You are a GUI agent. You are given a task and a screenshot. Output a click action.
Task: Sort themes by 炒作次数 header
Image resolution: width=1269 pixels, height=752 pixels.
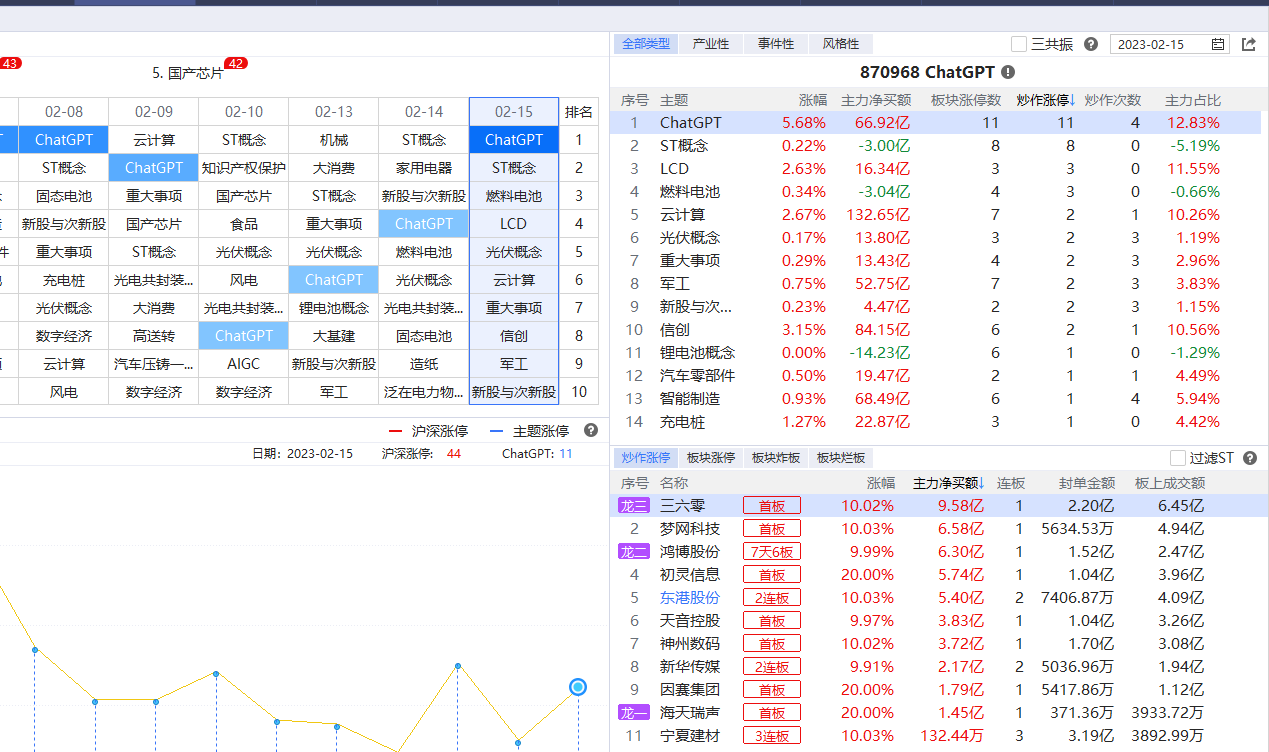(x=1113, y=100)
